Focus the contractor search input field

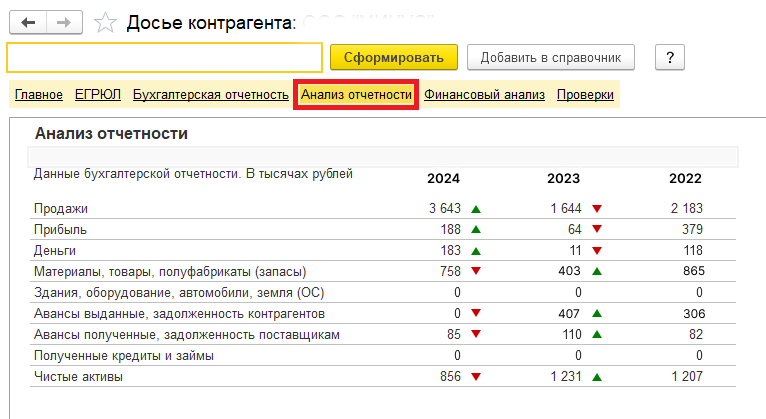pos(164,57)
